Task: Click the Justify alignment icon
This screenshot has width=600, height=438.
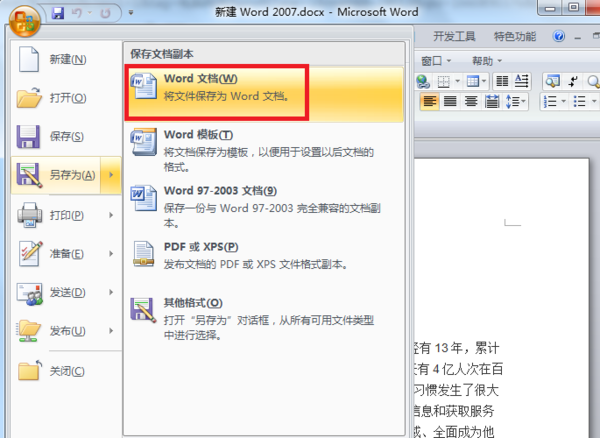Action: click(x=450, y=102)
